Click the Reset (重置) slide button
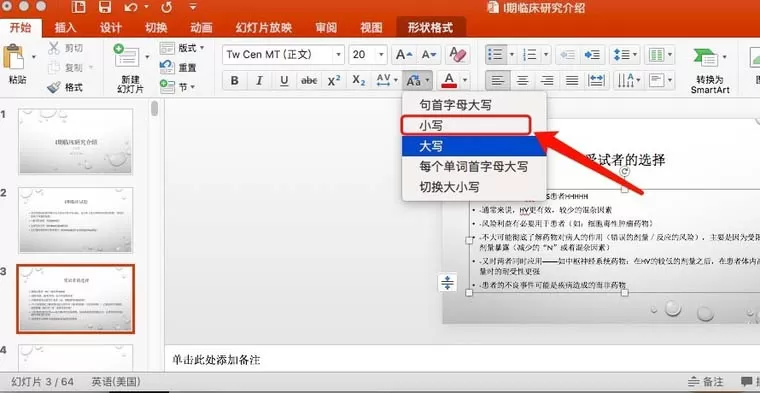This screenshot has width=760, height=393. [x=177, y=67]
